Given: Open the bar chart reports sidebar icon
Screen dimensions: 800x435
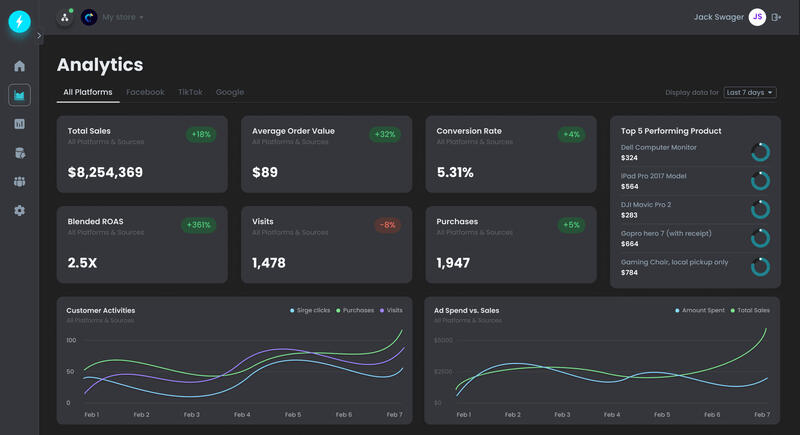Looking at the screenshot, I should click(19, 124).
